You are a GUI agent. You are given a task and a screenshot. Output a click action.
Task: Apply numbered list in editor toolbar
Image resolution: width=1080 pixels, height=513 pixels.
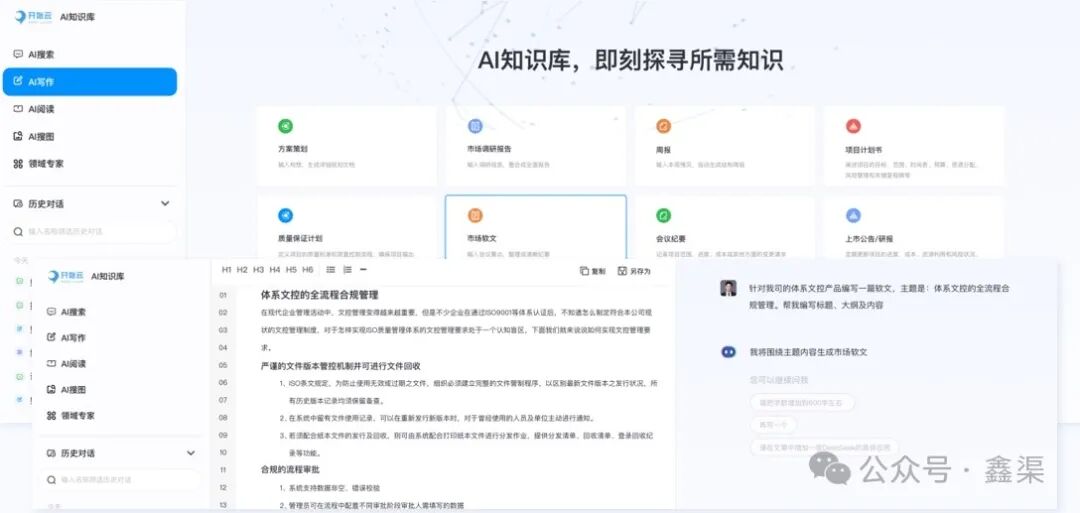coord(347,270)
